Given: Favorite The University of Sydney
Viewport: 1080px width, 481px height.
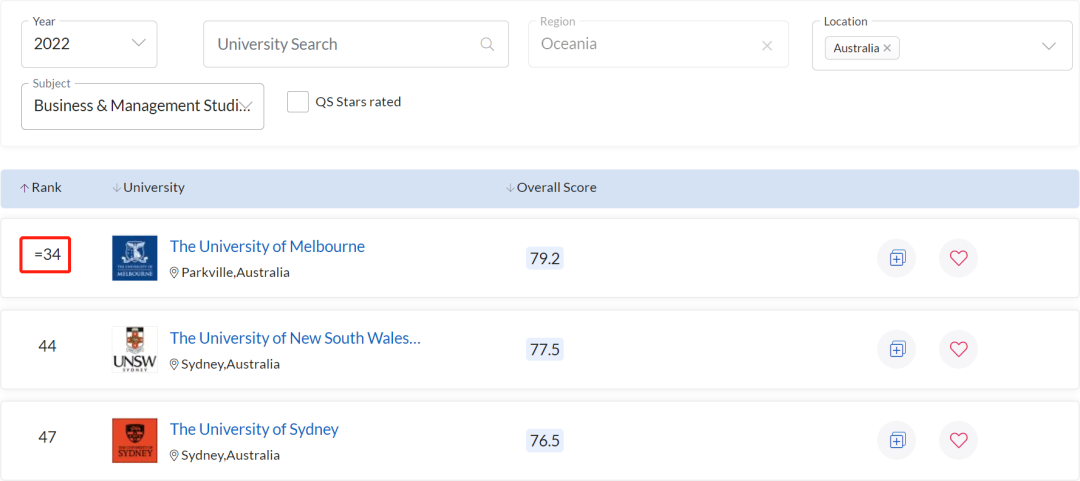Looking at the screenshot, I should (x=959, y=440).
